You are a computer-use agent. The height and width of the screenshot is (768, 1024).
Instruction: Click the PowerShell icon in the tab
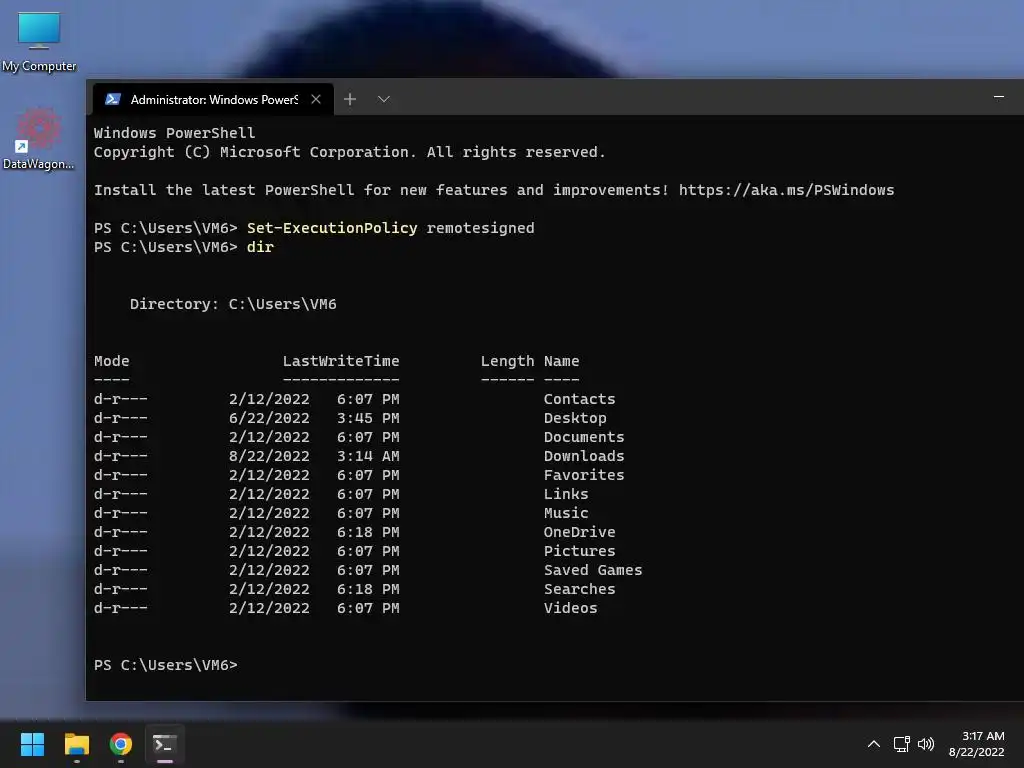[x=112, y=99]
